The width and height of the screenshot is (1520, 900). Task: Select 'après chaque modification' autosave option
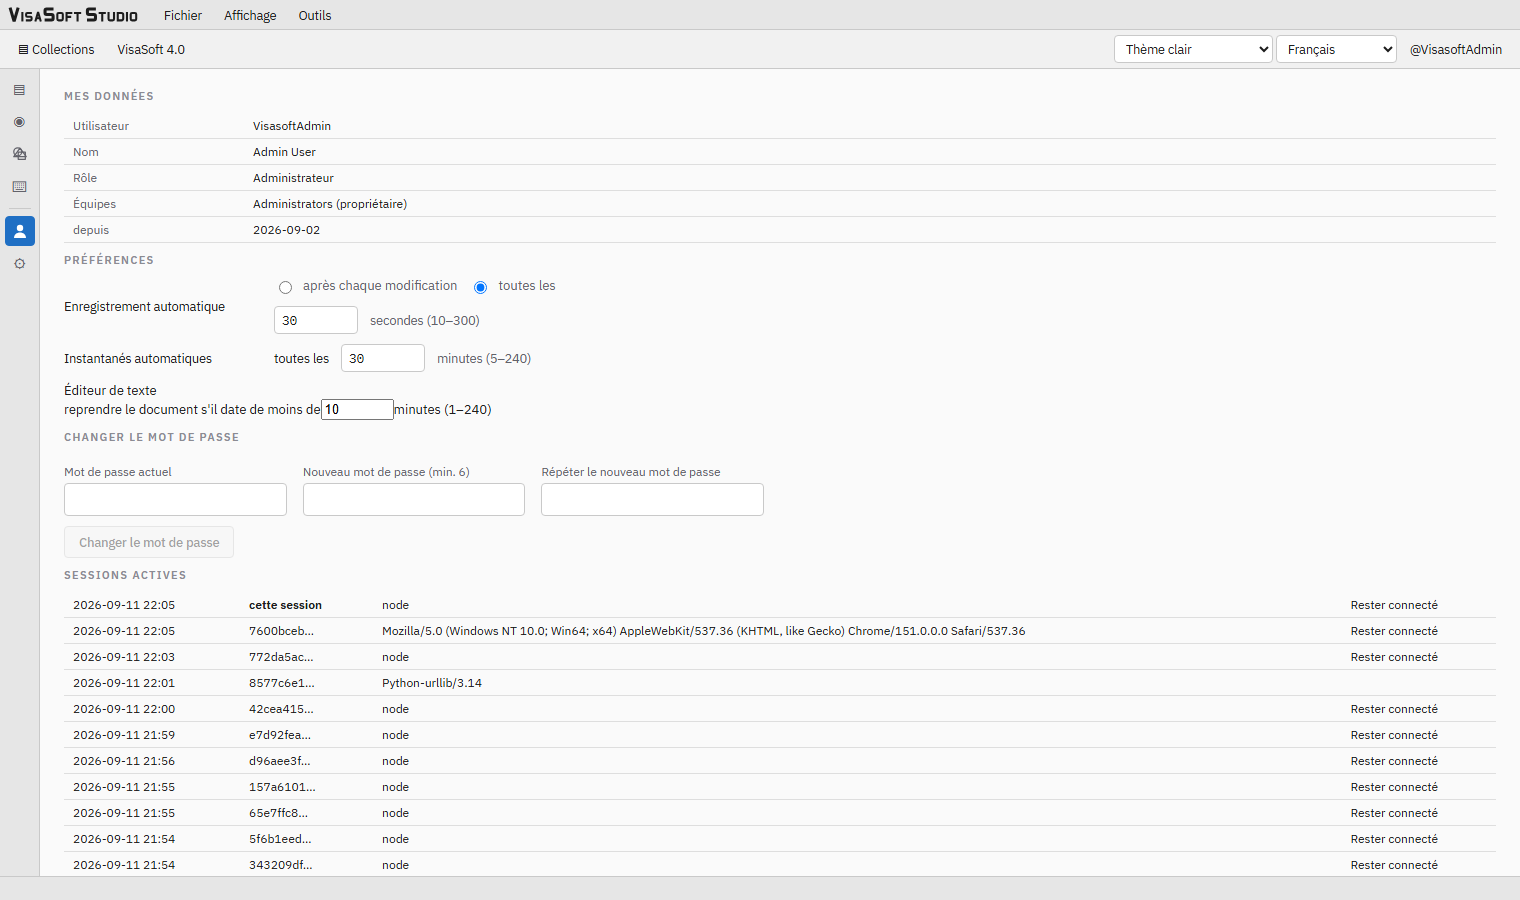click(x=286, y=287)
